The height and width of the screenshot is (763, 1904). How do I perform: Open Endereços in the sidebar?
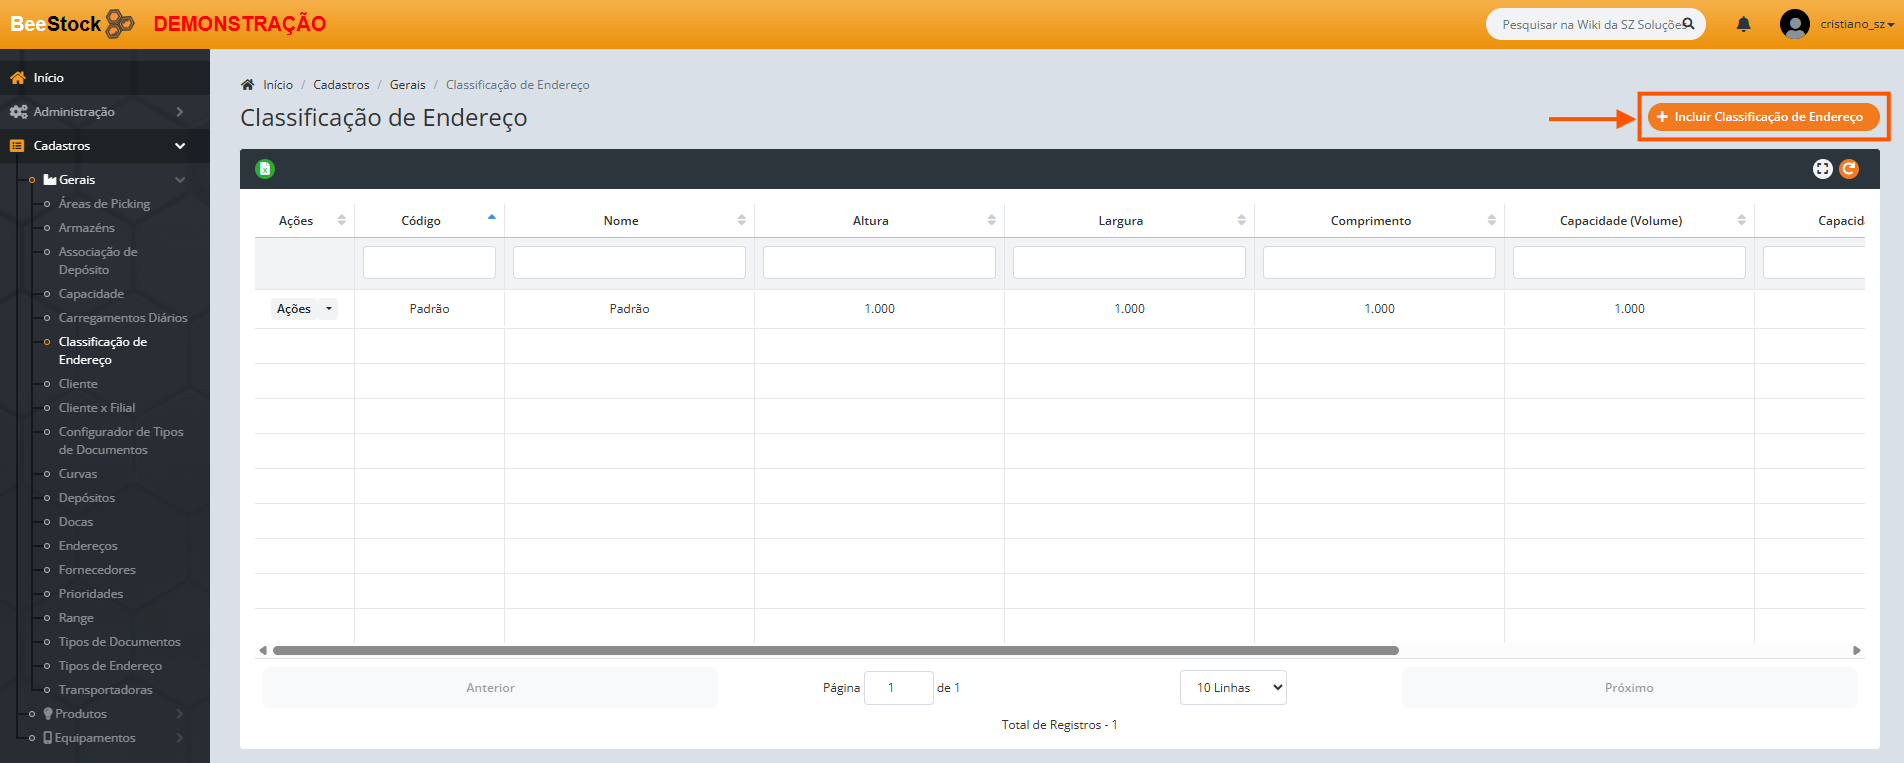pos(88,546)
